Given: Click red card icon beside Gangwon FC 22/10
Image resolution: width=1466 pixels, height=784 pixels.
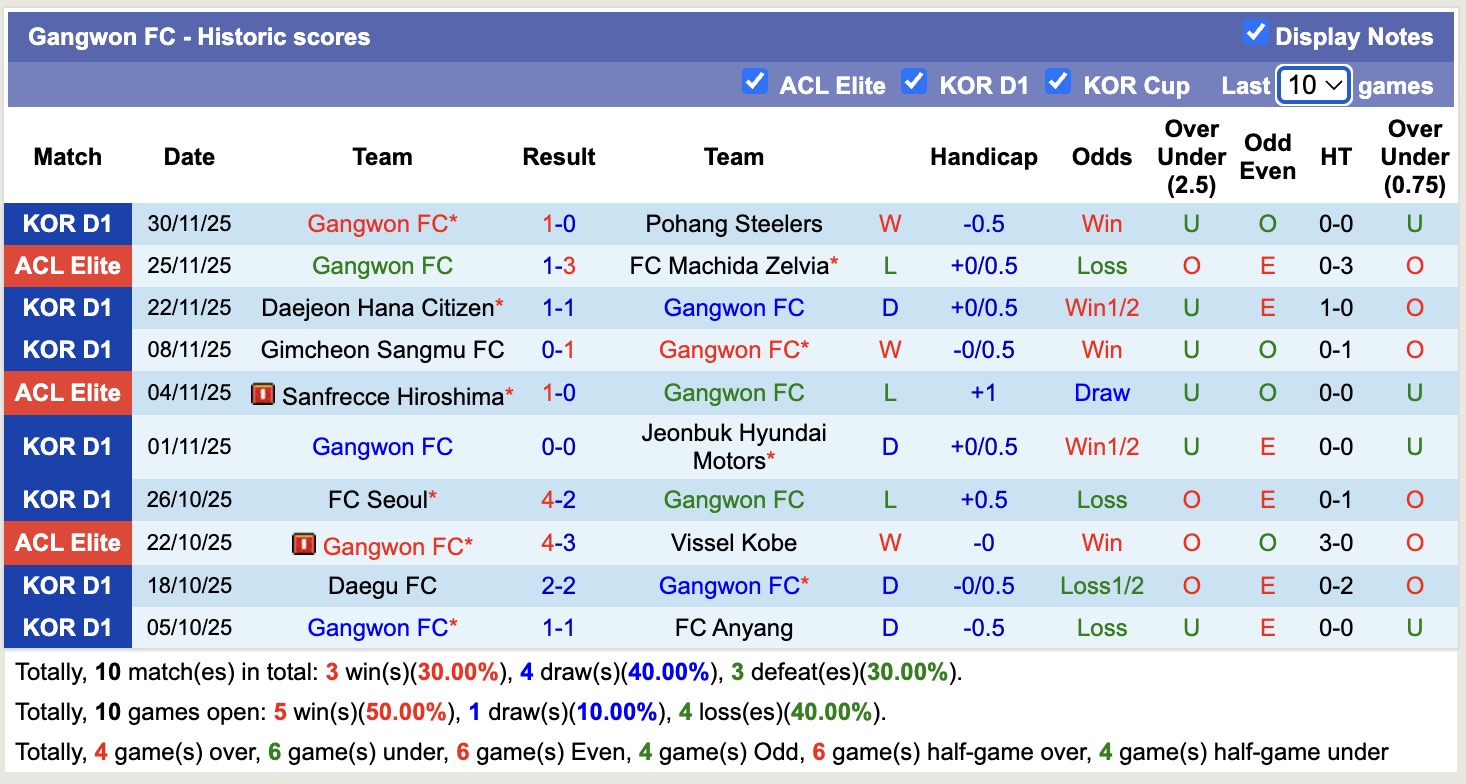Looking at the screenshot, I should (304, 545).
